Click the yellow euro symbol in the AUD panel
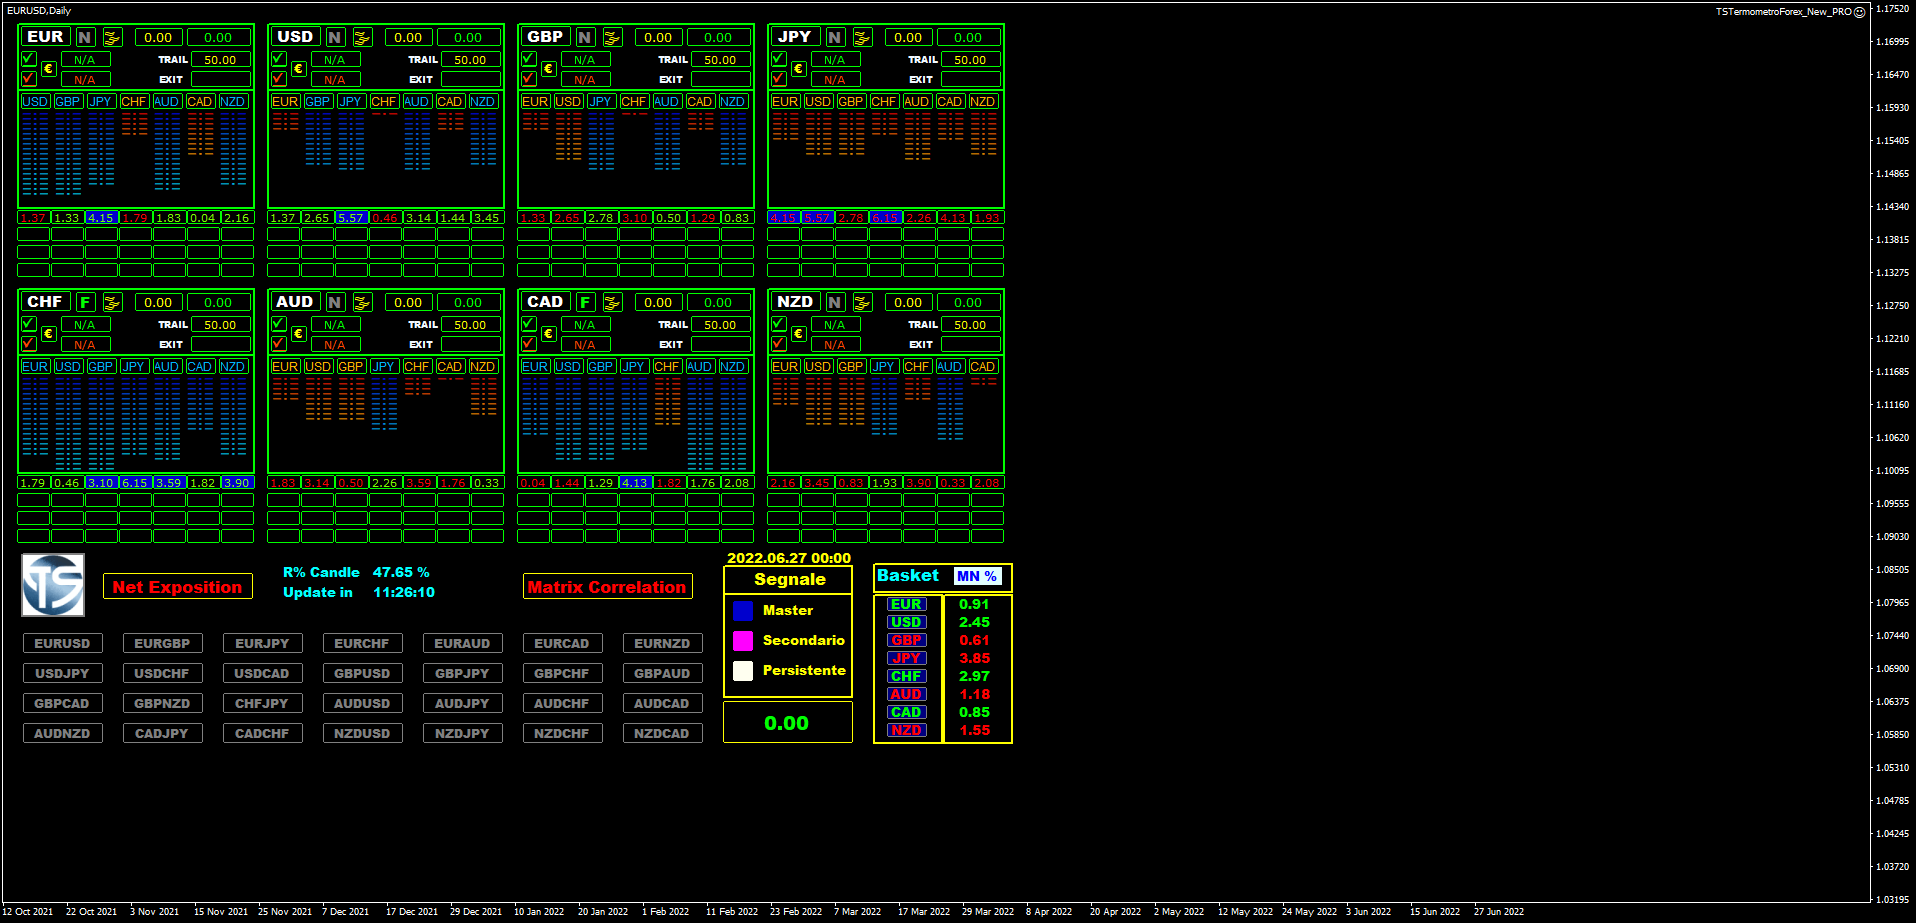This screenshot has height=923, width=1916. 298,334
